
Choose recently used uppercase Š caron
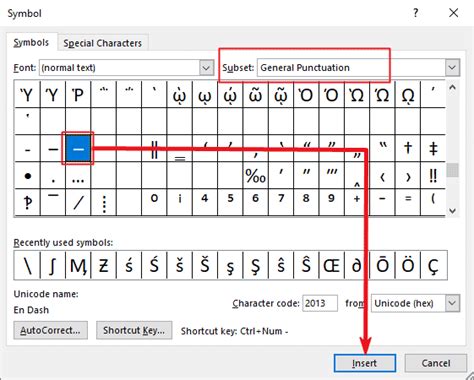[x=205, y=266]
